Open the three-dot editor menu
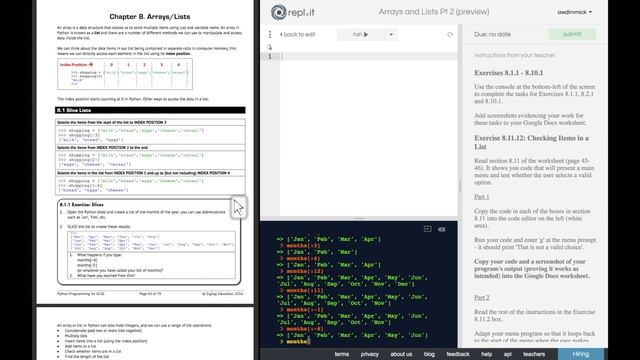Viewport: 640px width, 360px height. pos(270,34)
